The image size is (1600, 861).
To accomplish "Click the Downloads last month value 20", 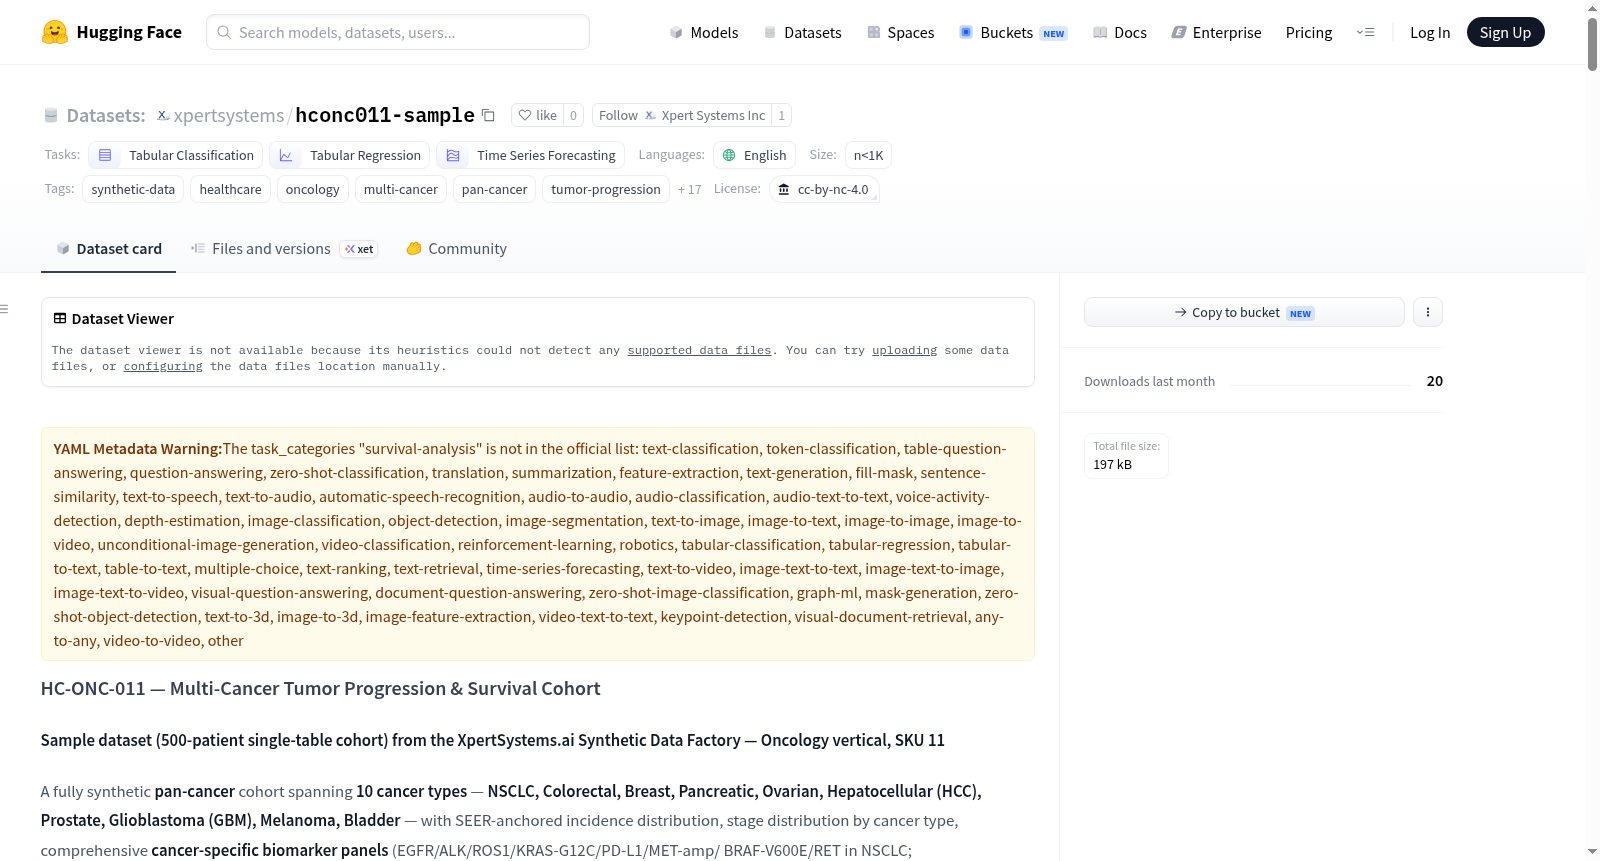I will click(1435, 381).
